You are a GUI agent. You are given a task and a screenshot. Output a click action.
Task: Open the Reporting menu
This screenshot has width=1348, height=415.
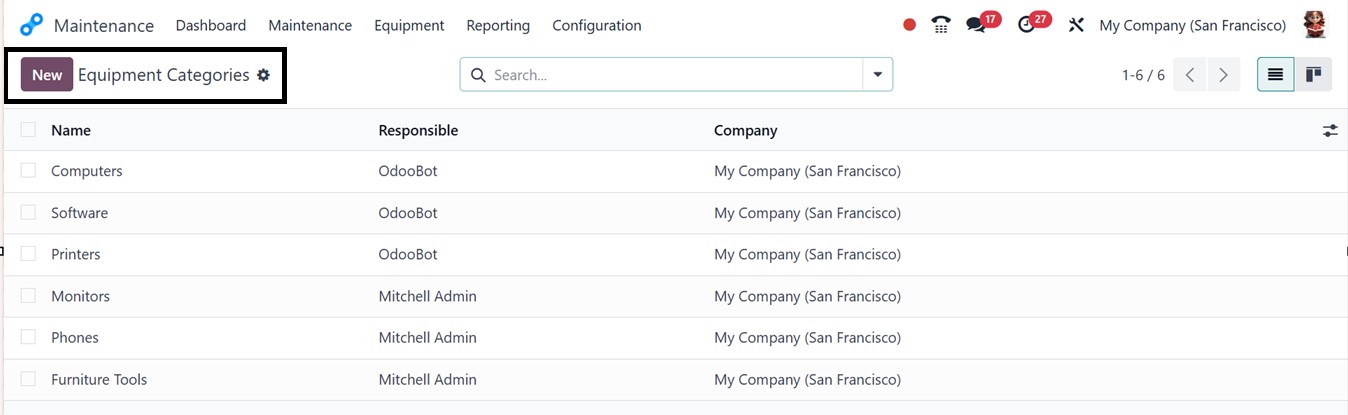point(498,25)
